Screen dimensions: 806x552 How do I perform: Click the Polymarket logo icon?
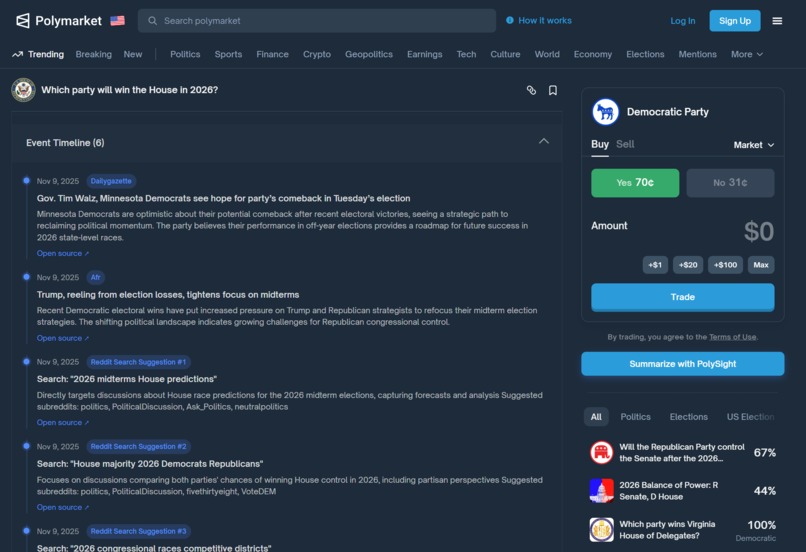[23, 21]
